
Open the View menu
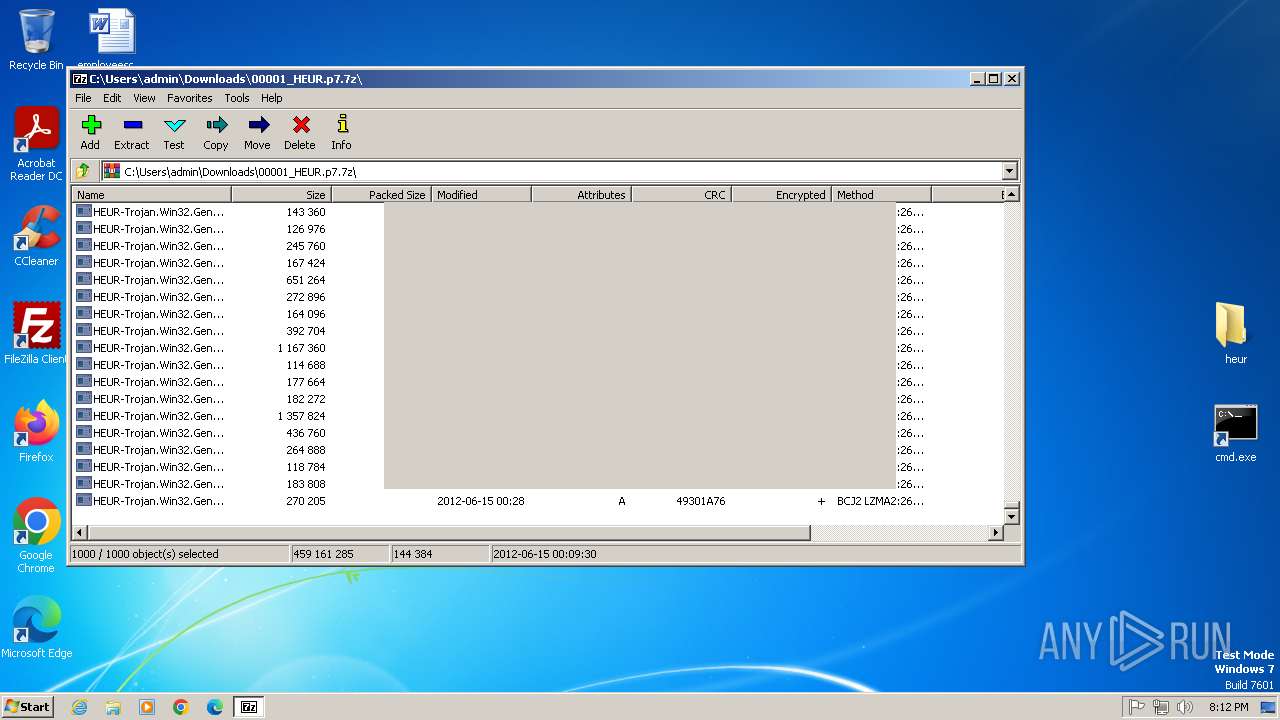[x=144, y=98]
